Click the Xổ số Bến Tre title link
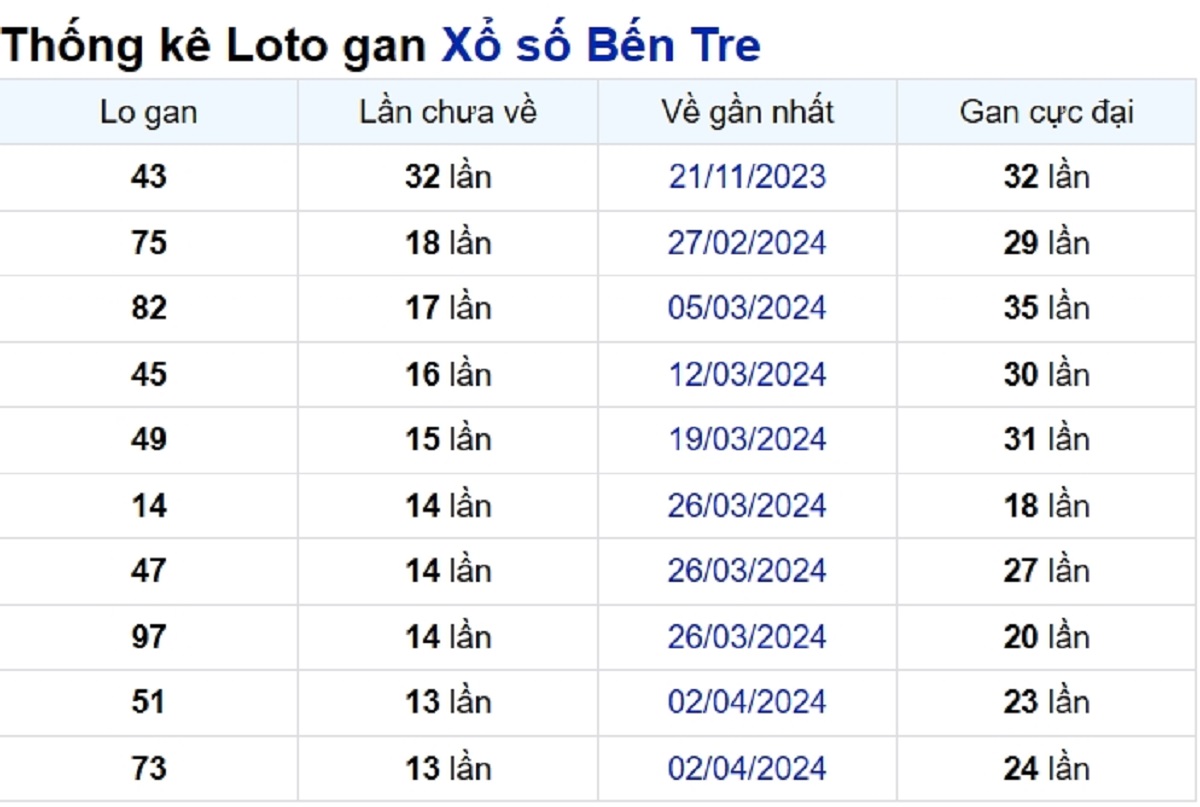1200x807 pixels. [x=600, y=45]
